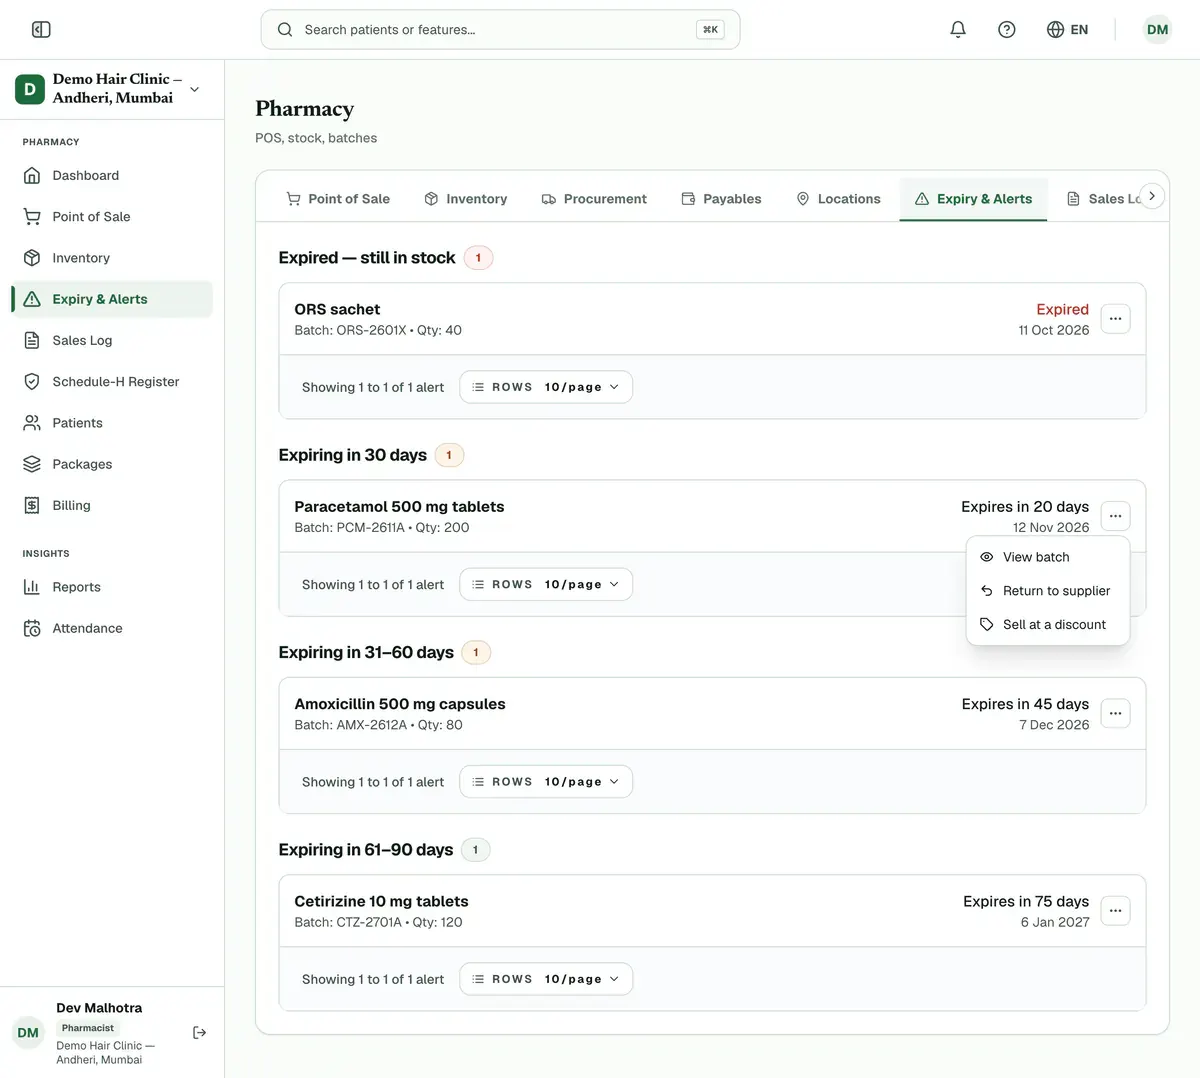Image resolution: width=1200 pixels, height=1078 pixels.
Task: Click the Attendance calendar-clock icon
Action: (32, 629)
